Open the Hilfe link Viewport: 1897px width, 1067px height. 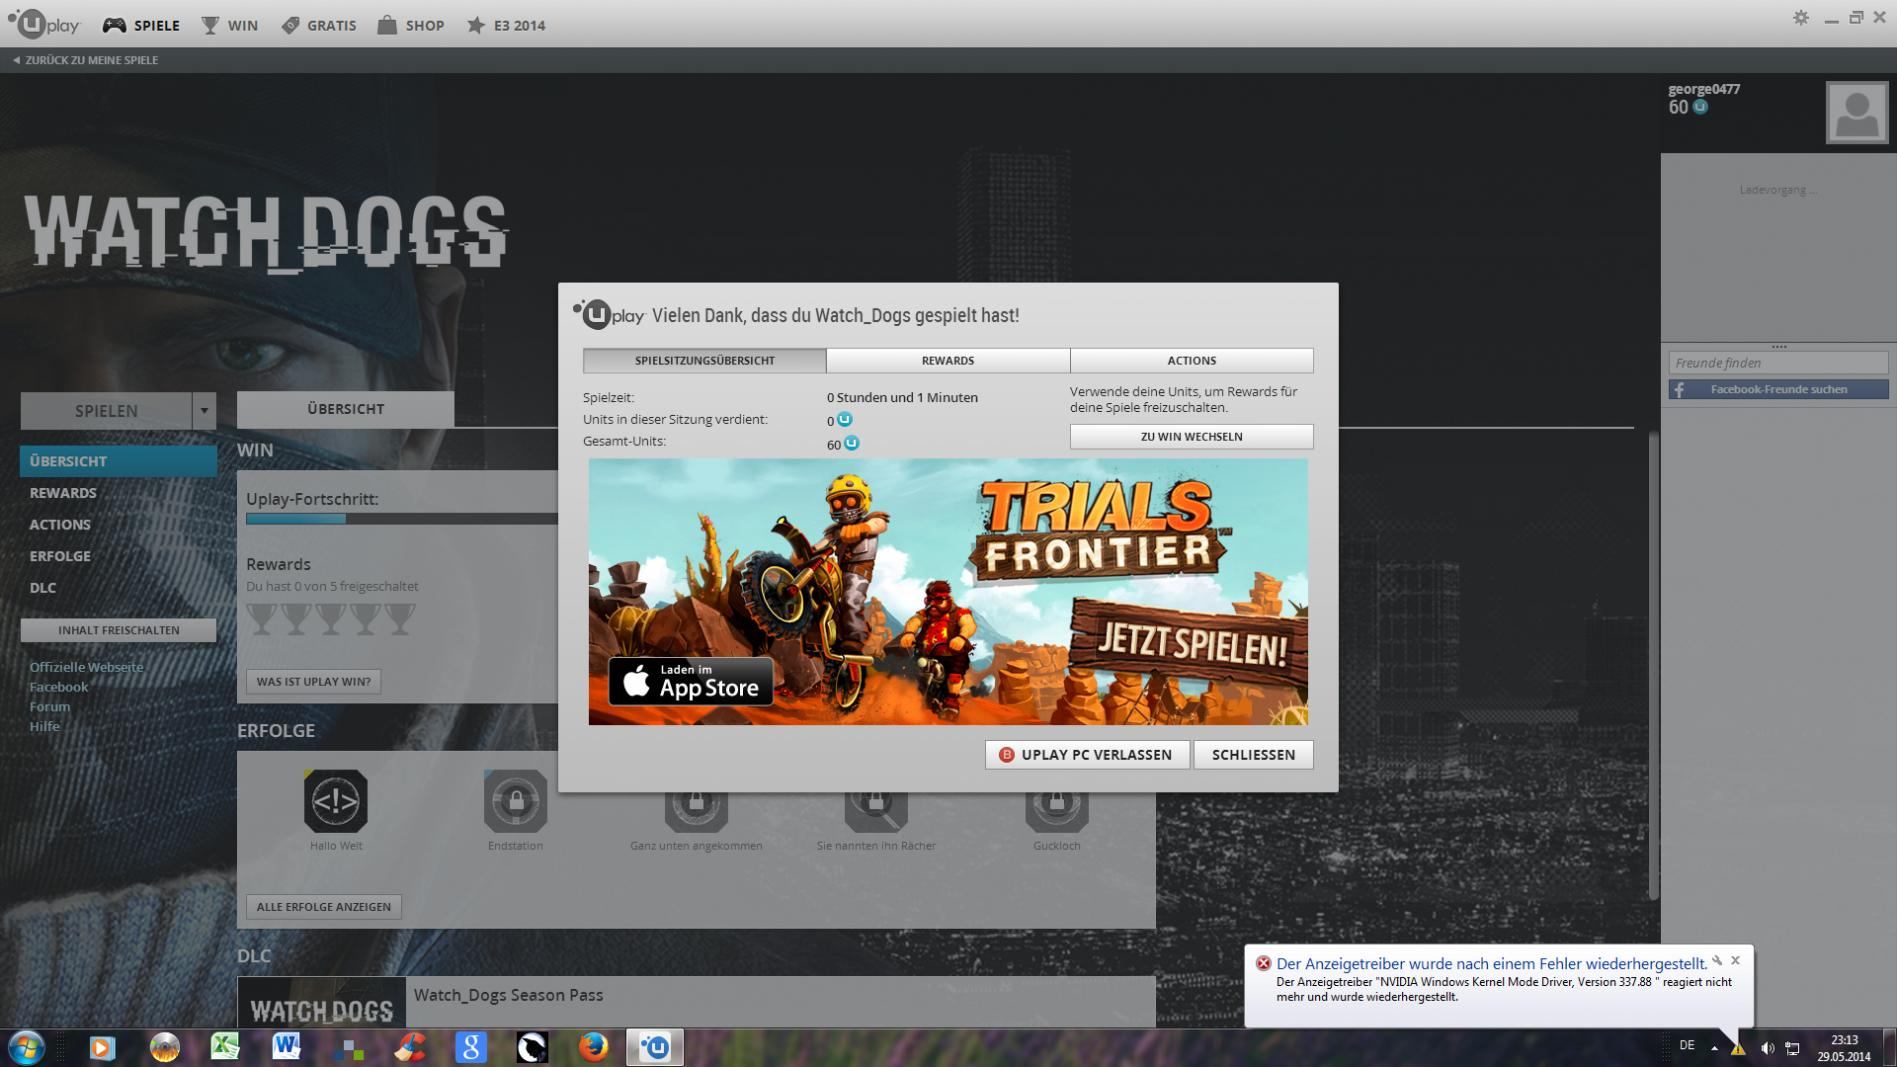tap(45, 727)
